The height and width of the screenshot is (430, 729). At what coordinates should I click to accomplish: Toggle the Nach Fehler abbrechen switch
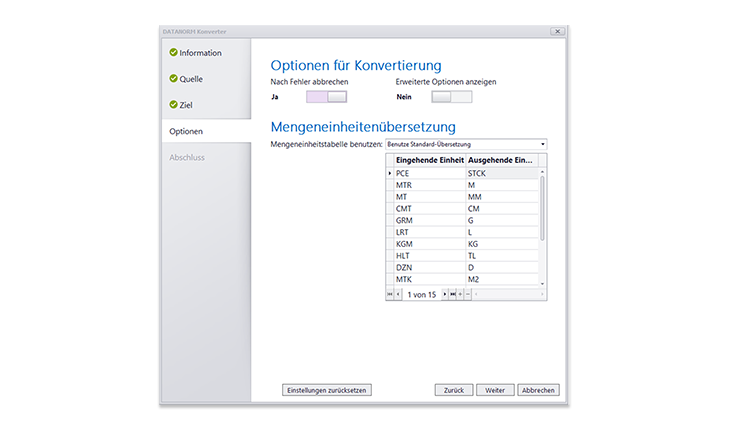click(x=326, y=97)
